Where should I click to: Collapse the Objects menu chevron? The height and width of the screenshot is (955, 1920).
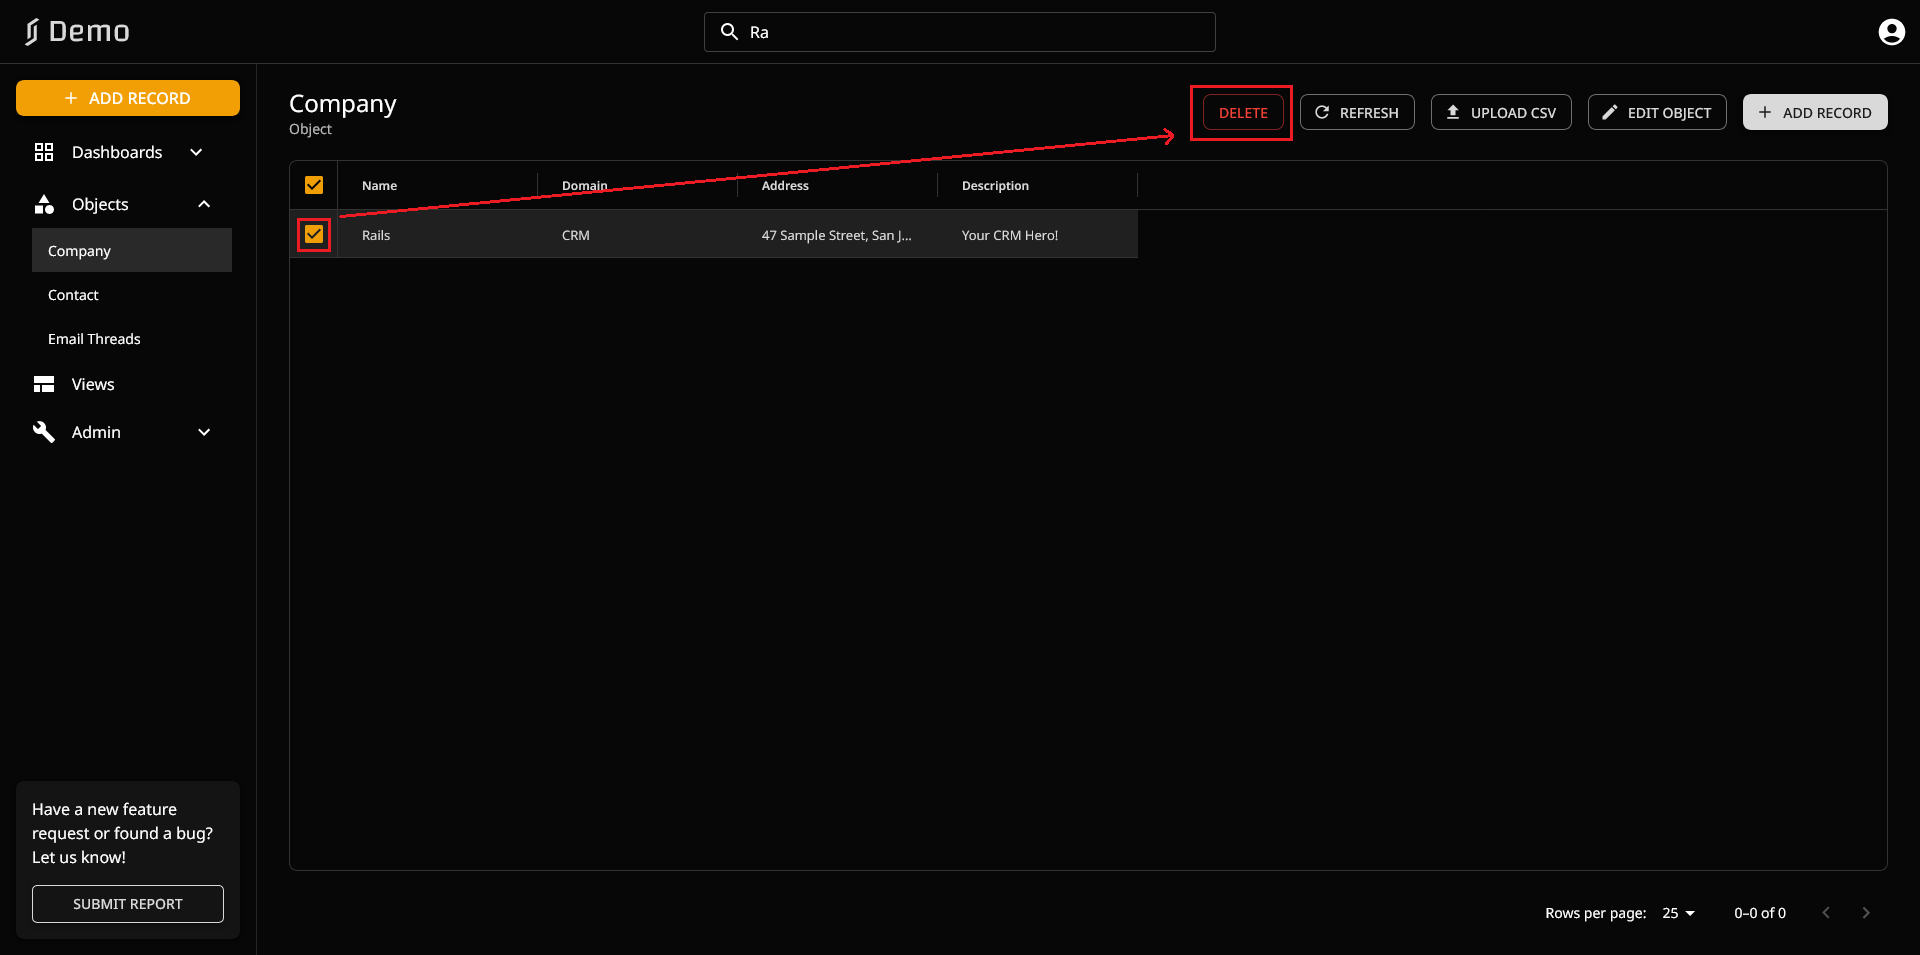204,204
